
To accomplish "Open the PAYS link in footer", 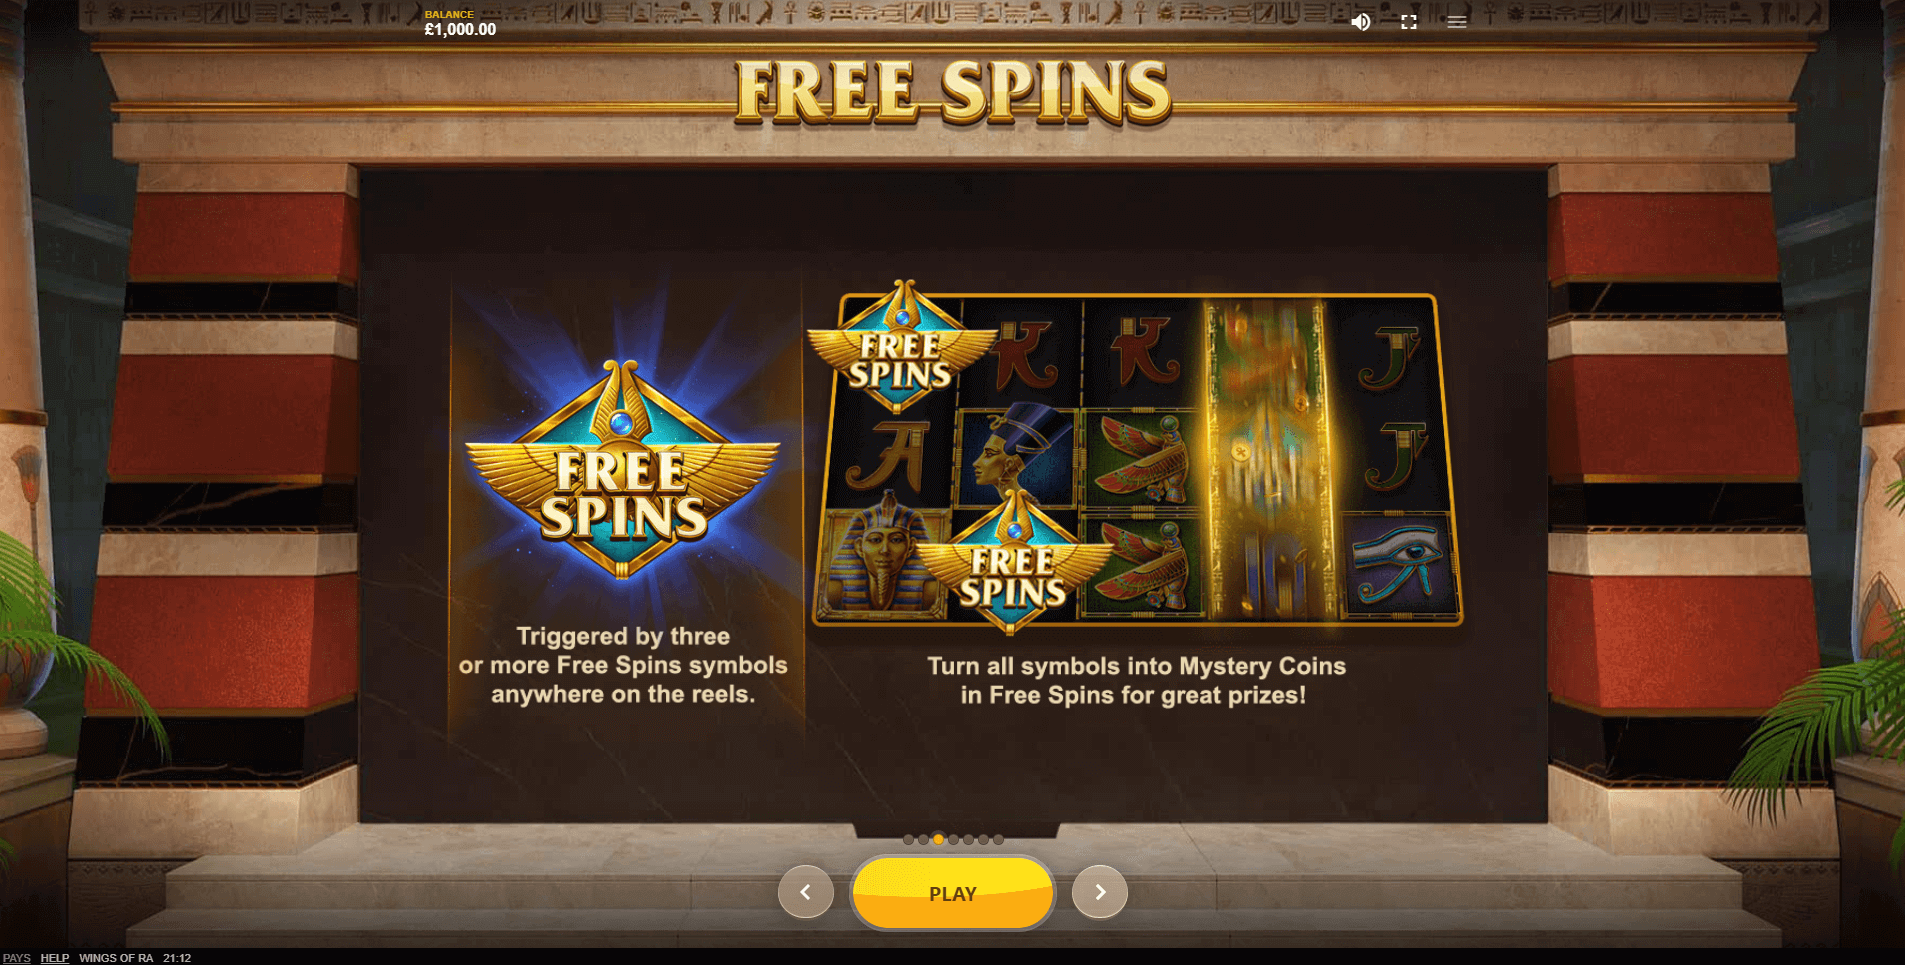I will [17, 958].
